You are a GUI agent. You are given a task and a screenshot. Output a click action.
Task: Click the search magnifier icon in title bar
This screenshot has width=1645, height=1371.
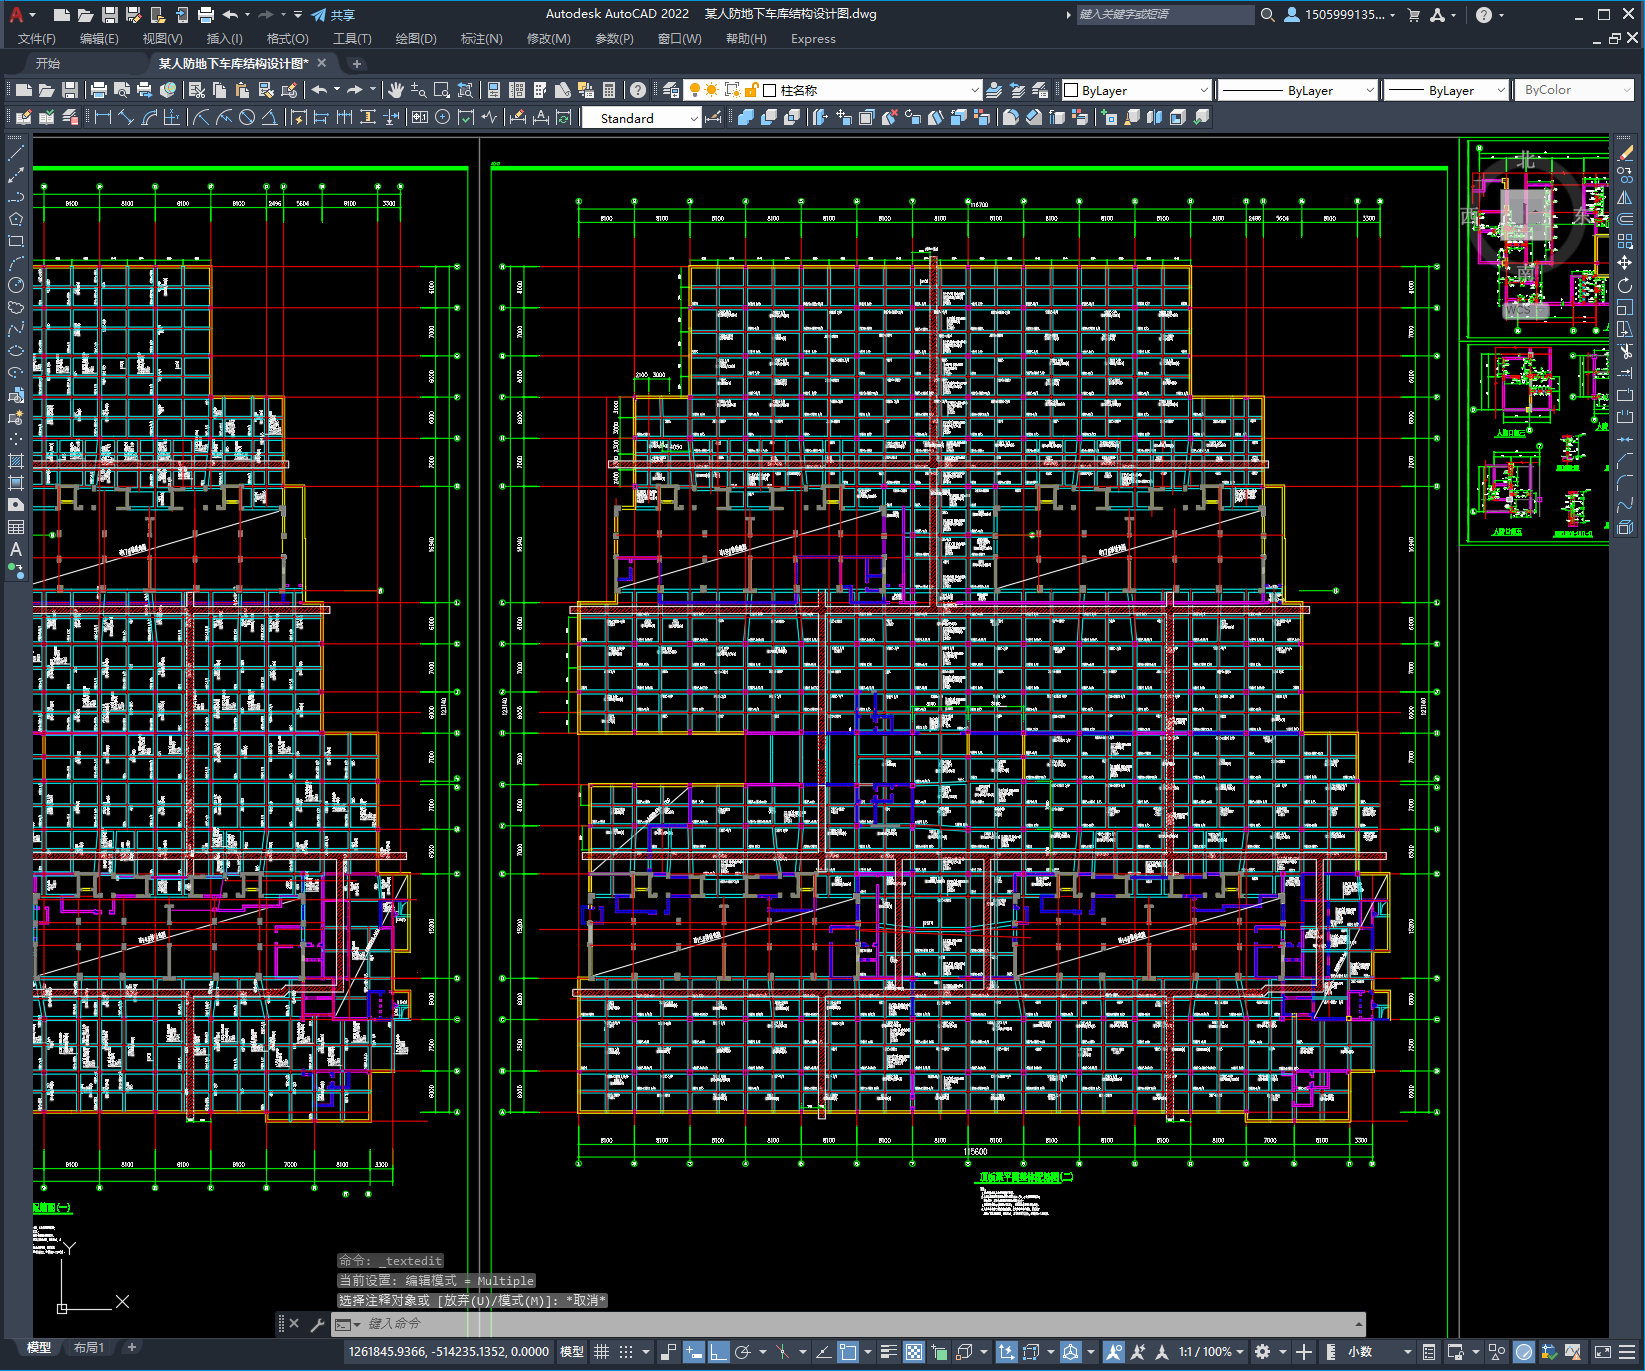[1268, 15]
